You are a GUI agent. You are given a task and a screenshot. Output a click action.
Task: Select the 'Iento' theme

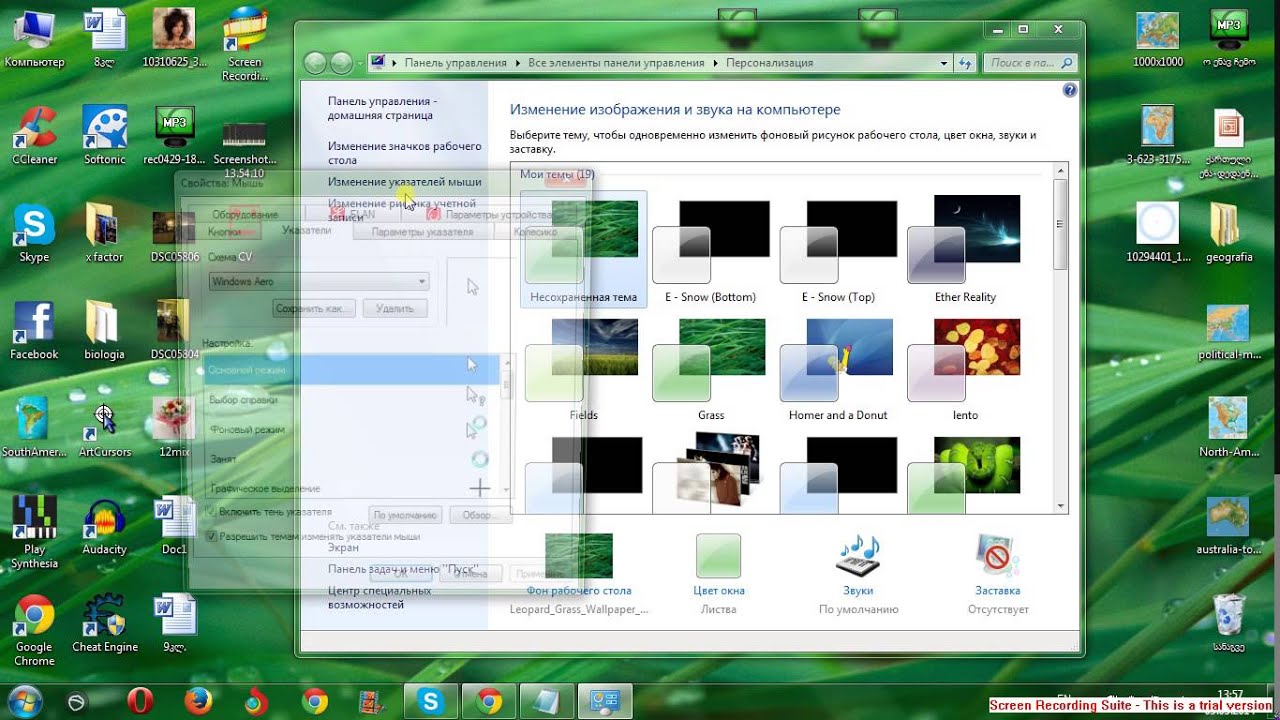click(965, 368)
